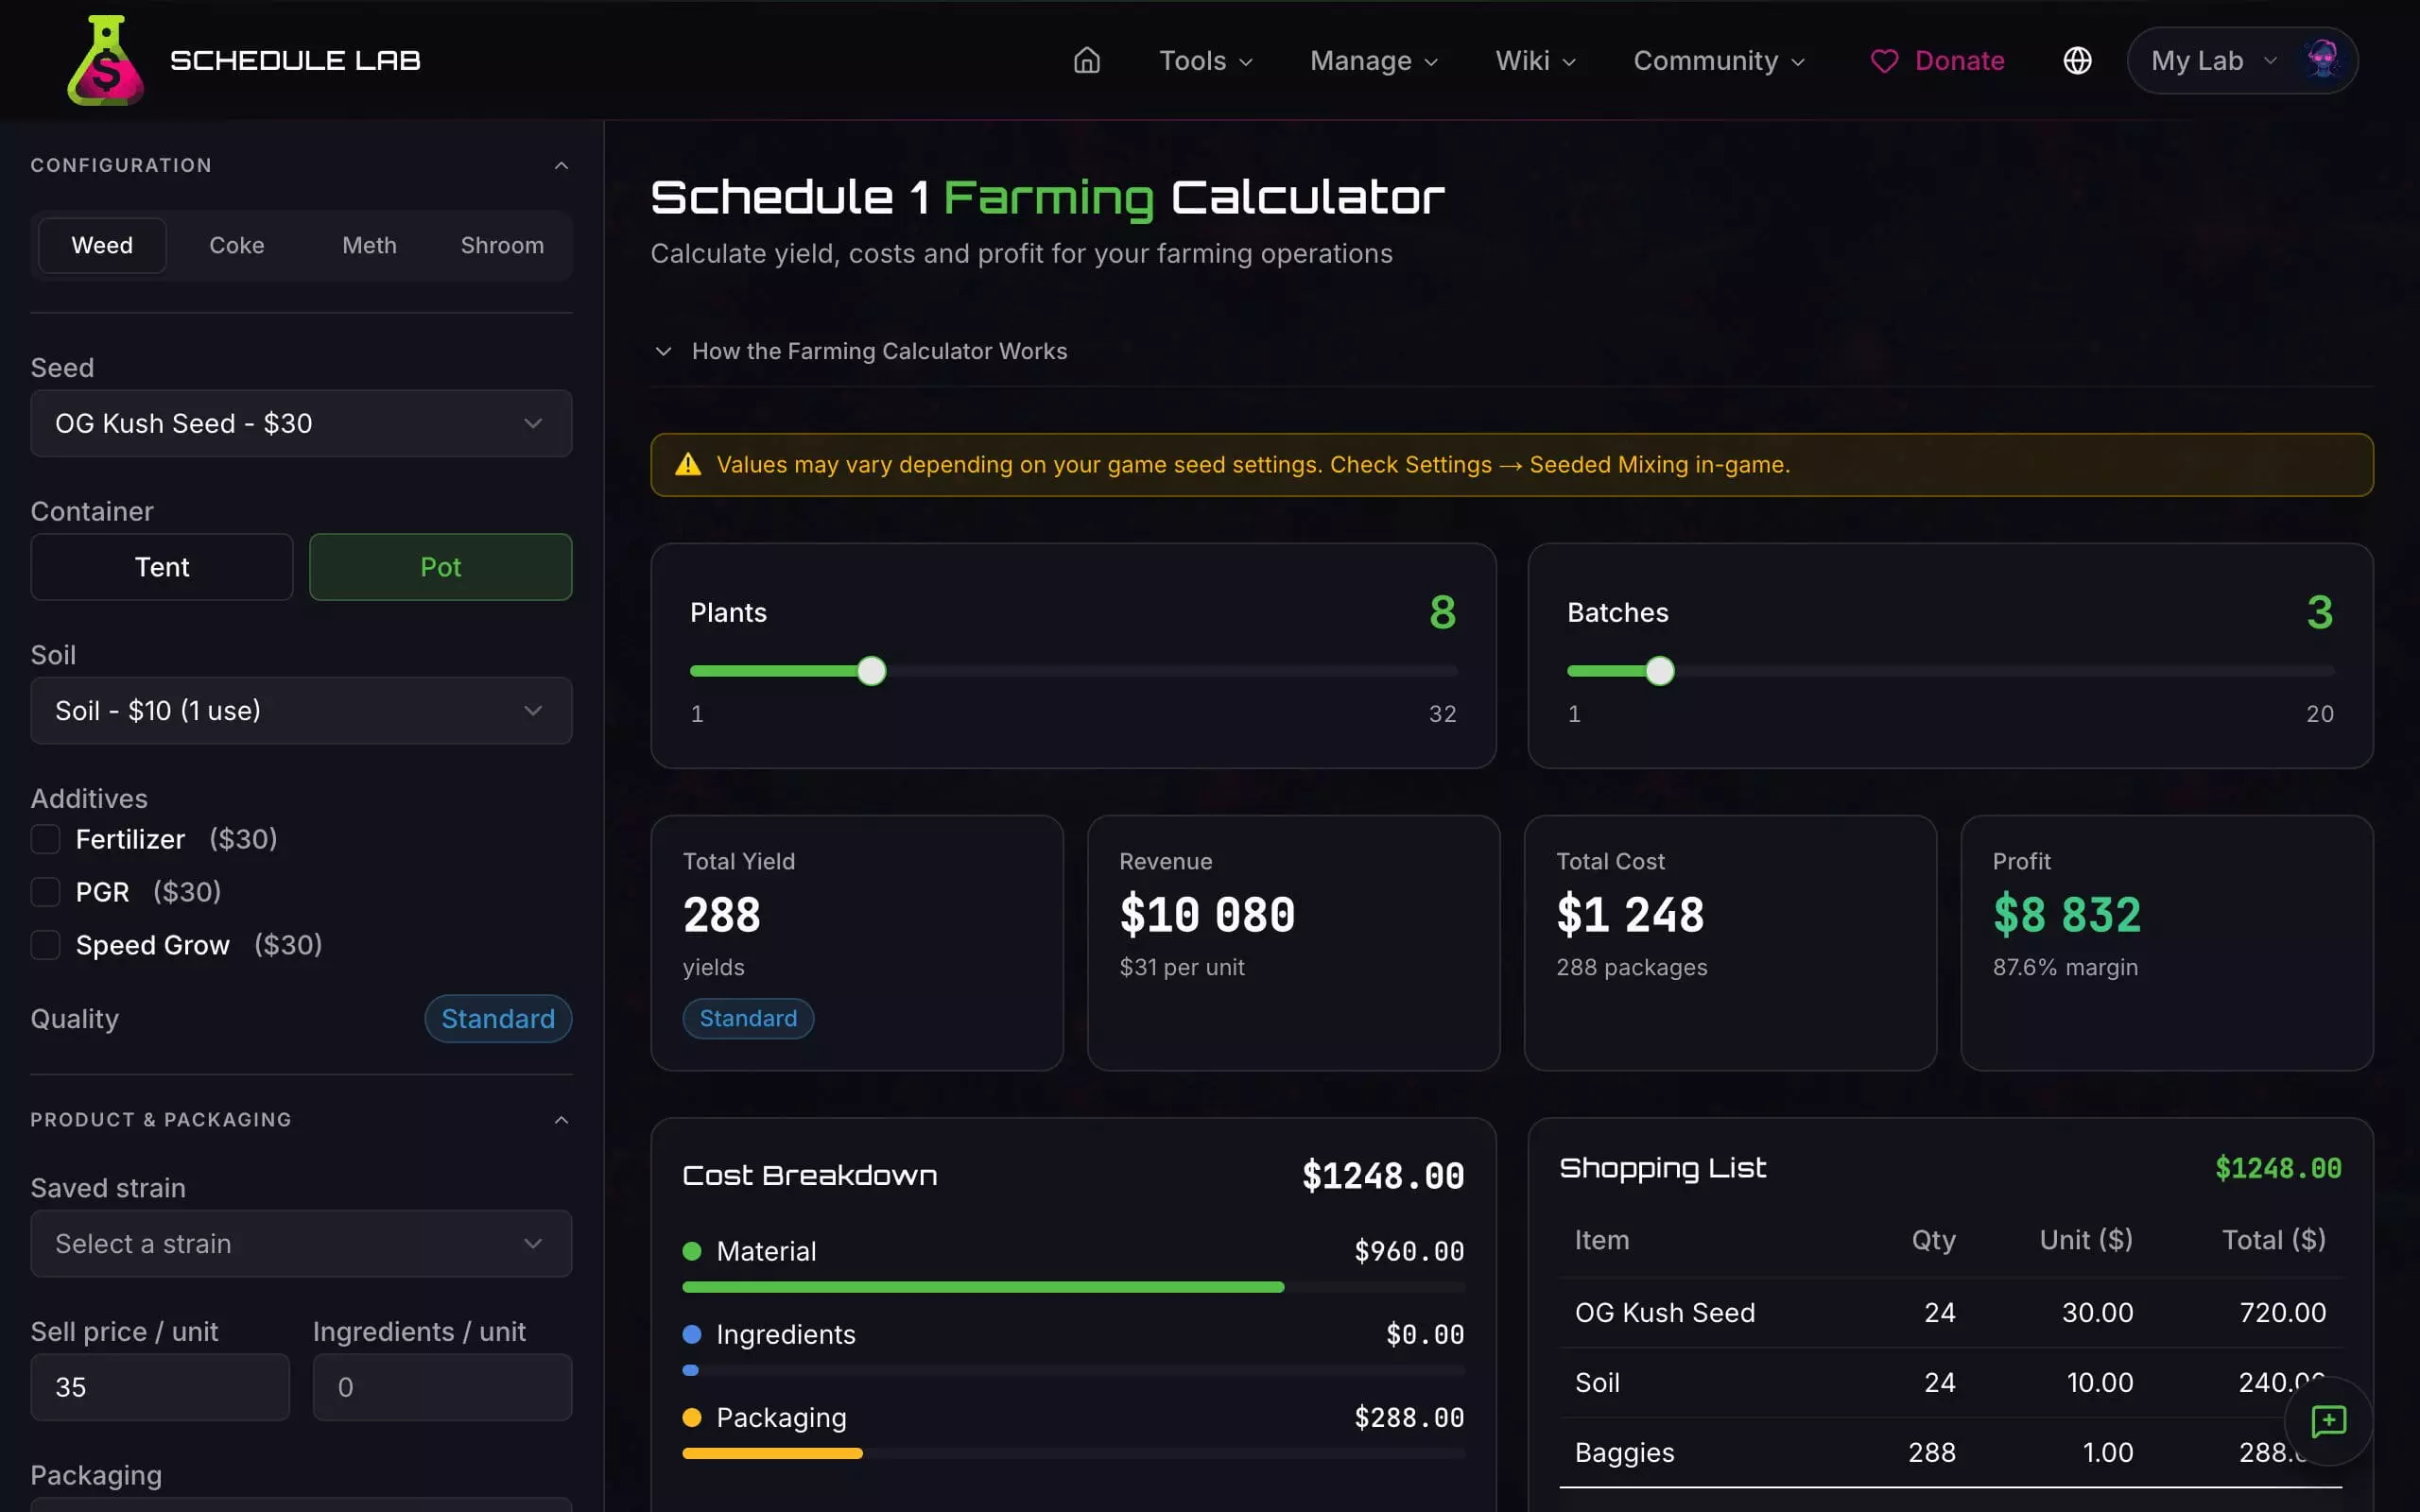Open the feedback chat bubble icon

click(x=2328, y=1421)
